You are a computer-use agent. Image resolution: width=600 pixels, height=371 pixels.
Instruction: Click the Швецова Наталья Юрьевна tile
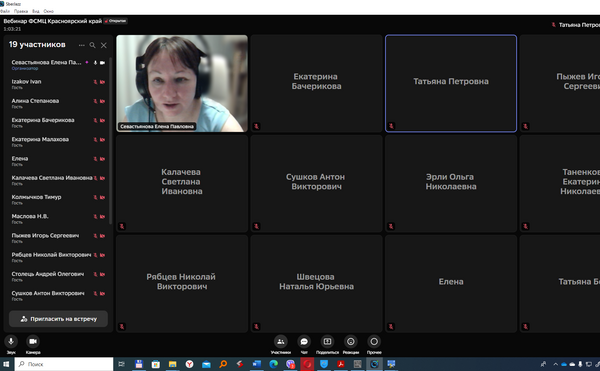point(316,284)
